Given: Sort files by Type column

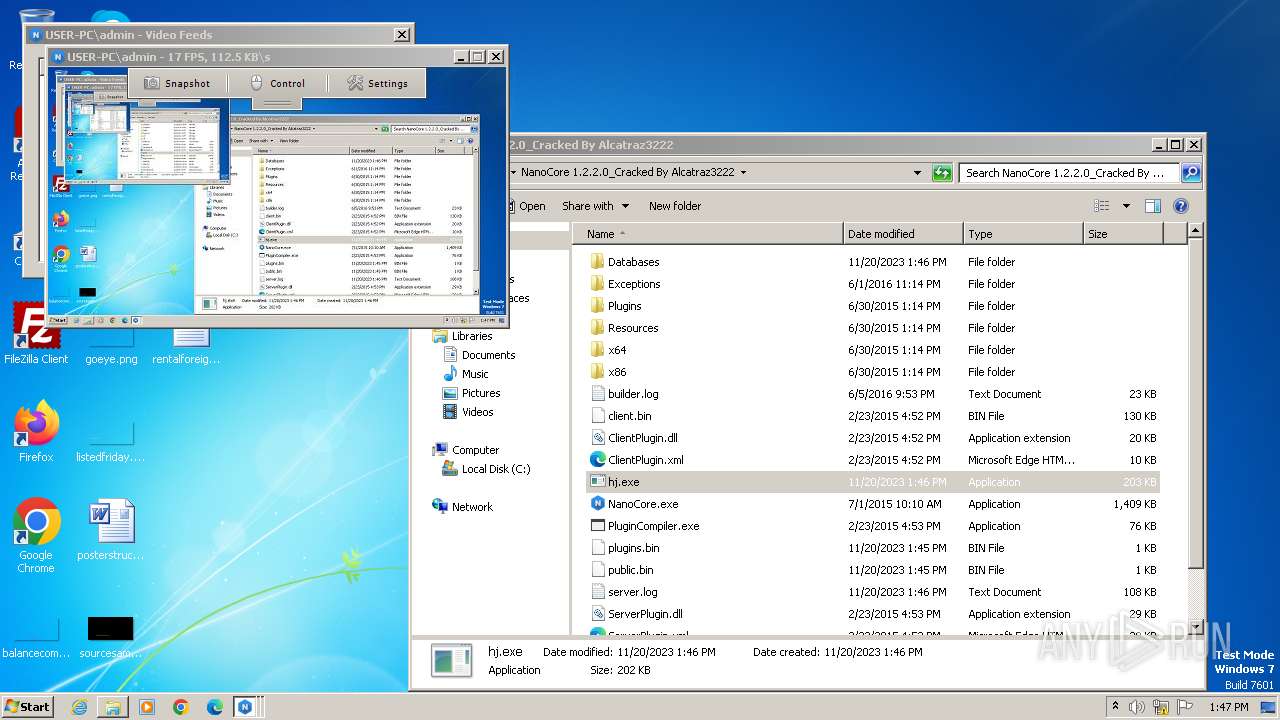Looking at the screenshot, I should coord(1023,234).
